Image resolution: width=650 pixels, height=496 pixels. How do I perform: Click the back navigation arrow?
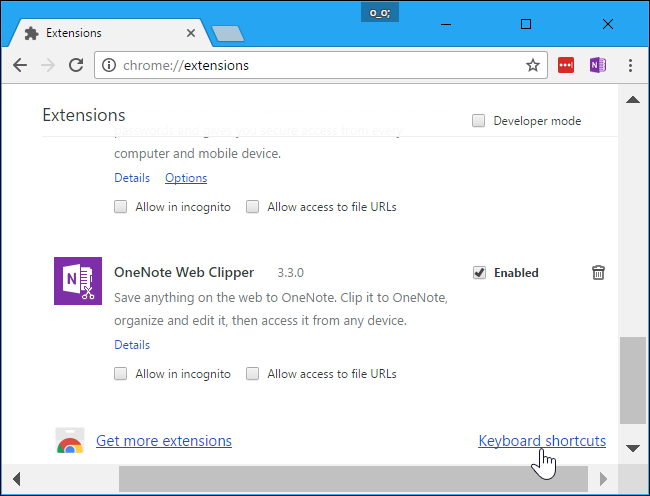click(20, 65)
